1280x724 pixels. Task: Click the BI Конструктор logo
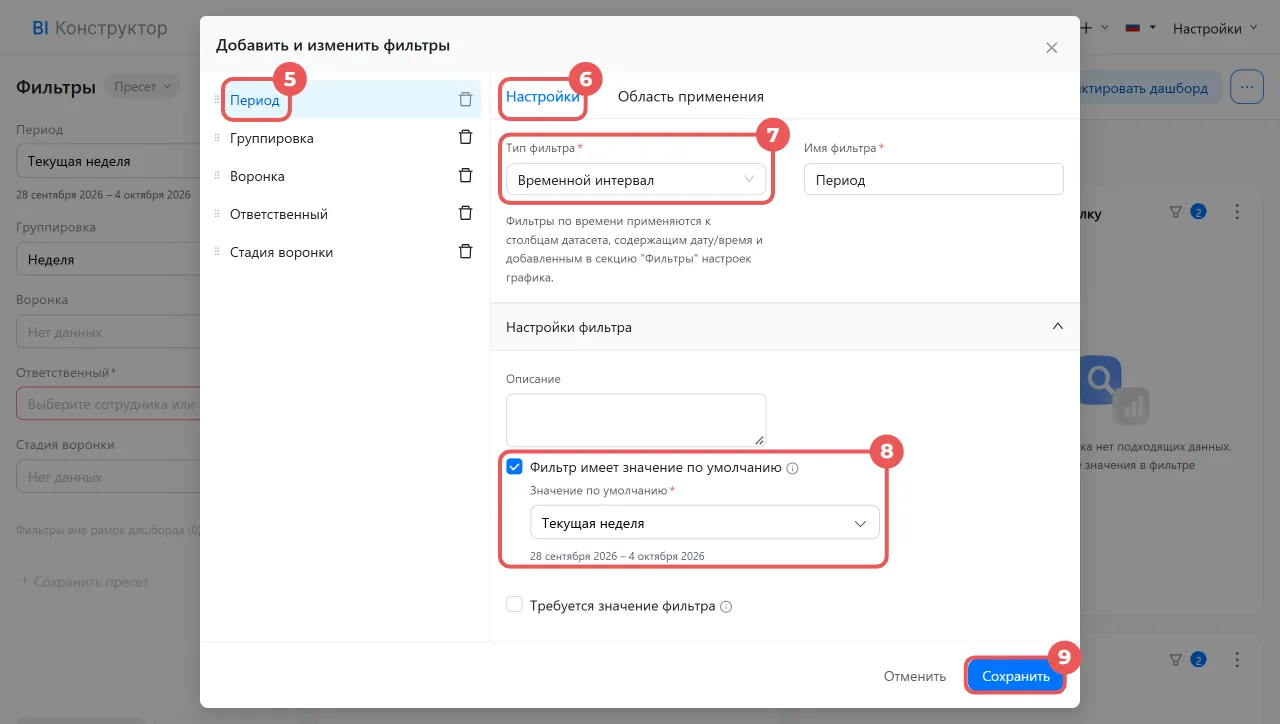pyautogui.click(x=100, y=28)
